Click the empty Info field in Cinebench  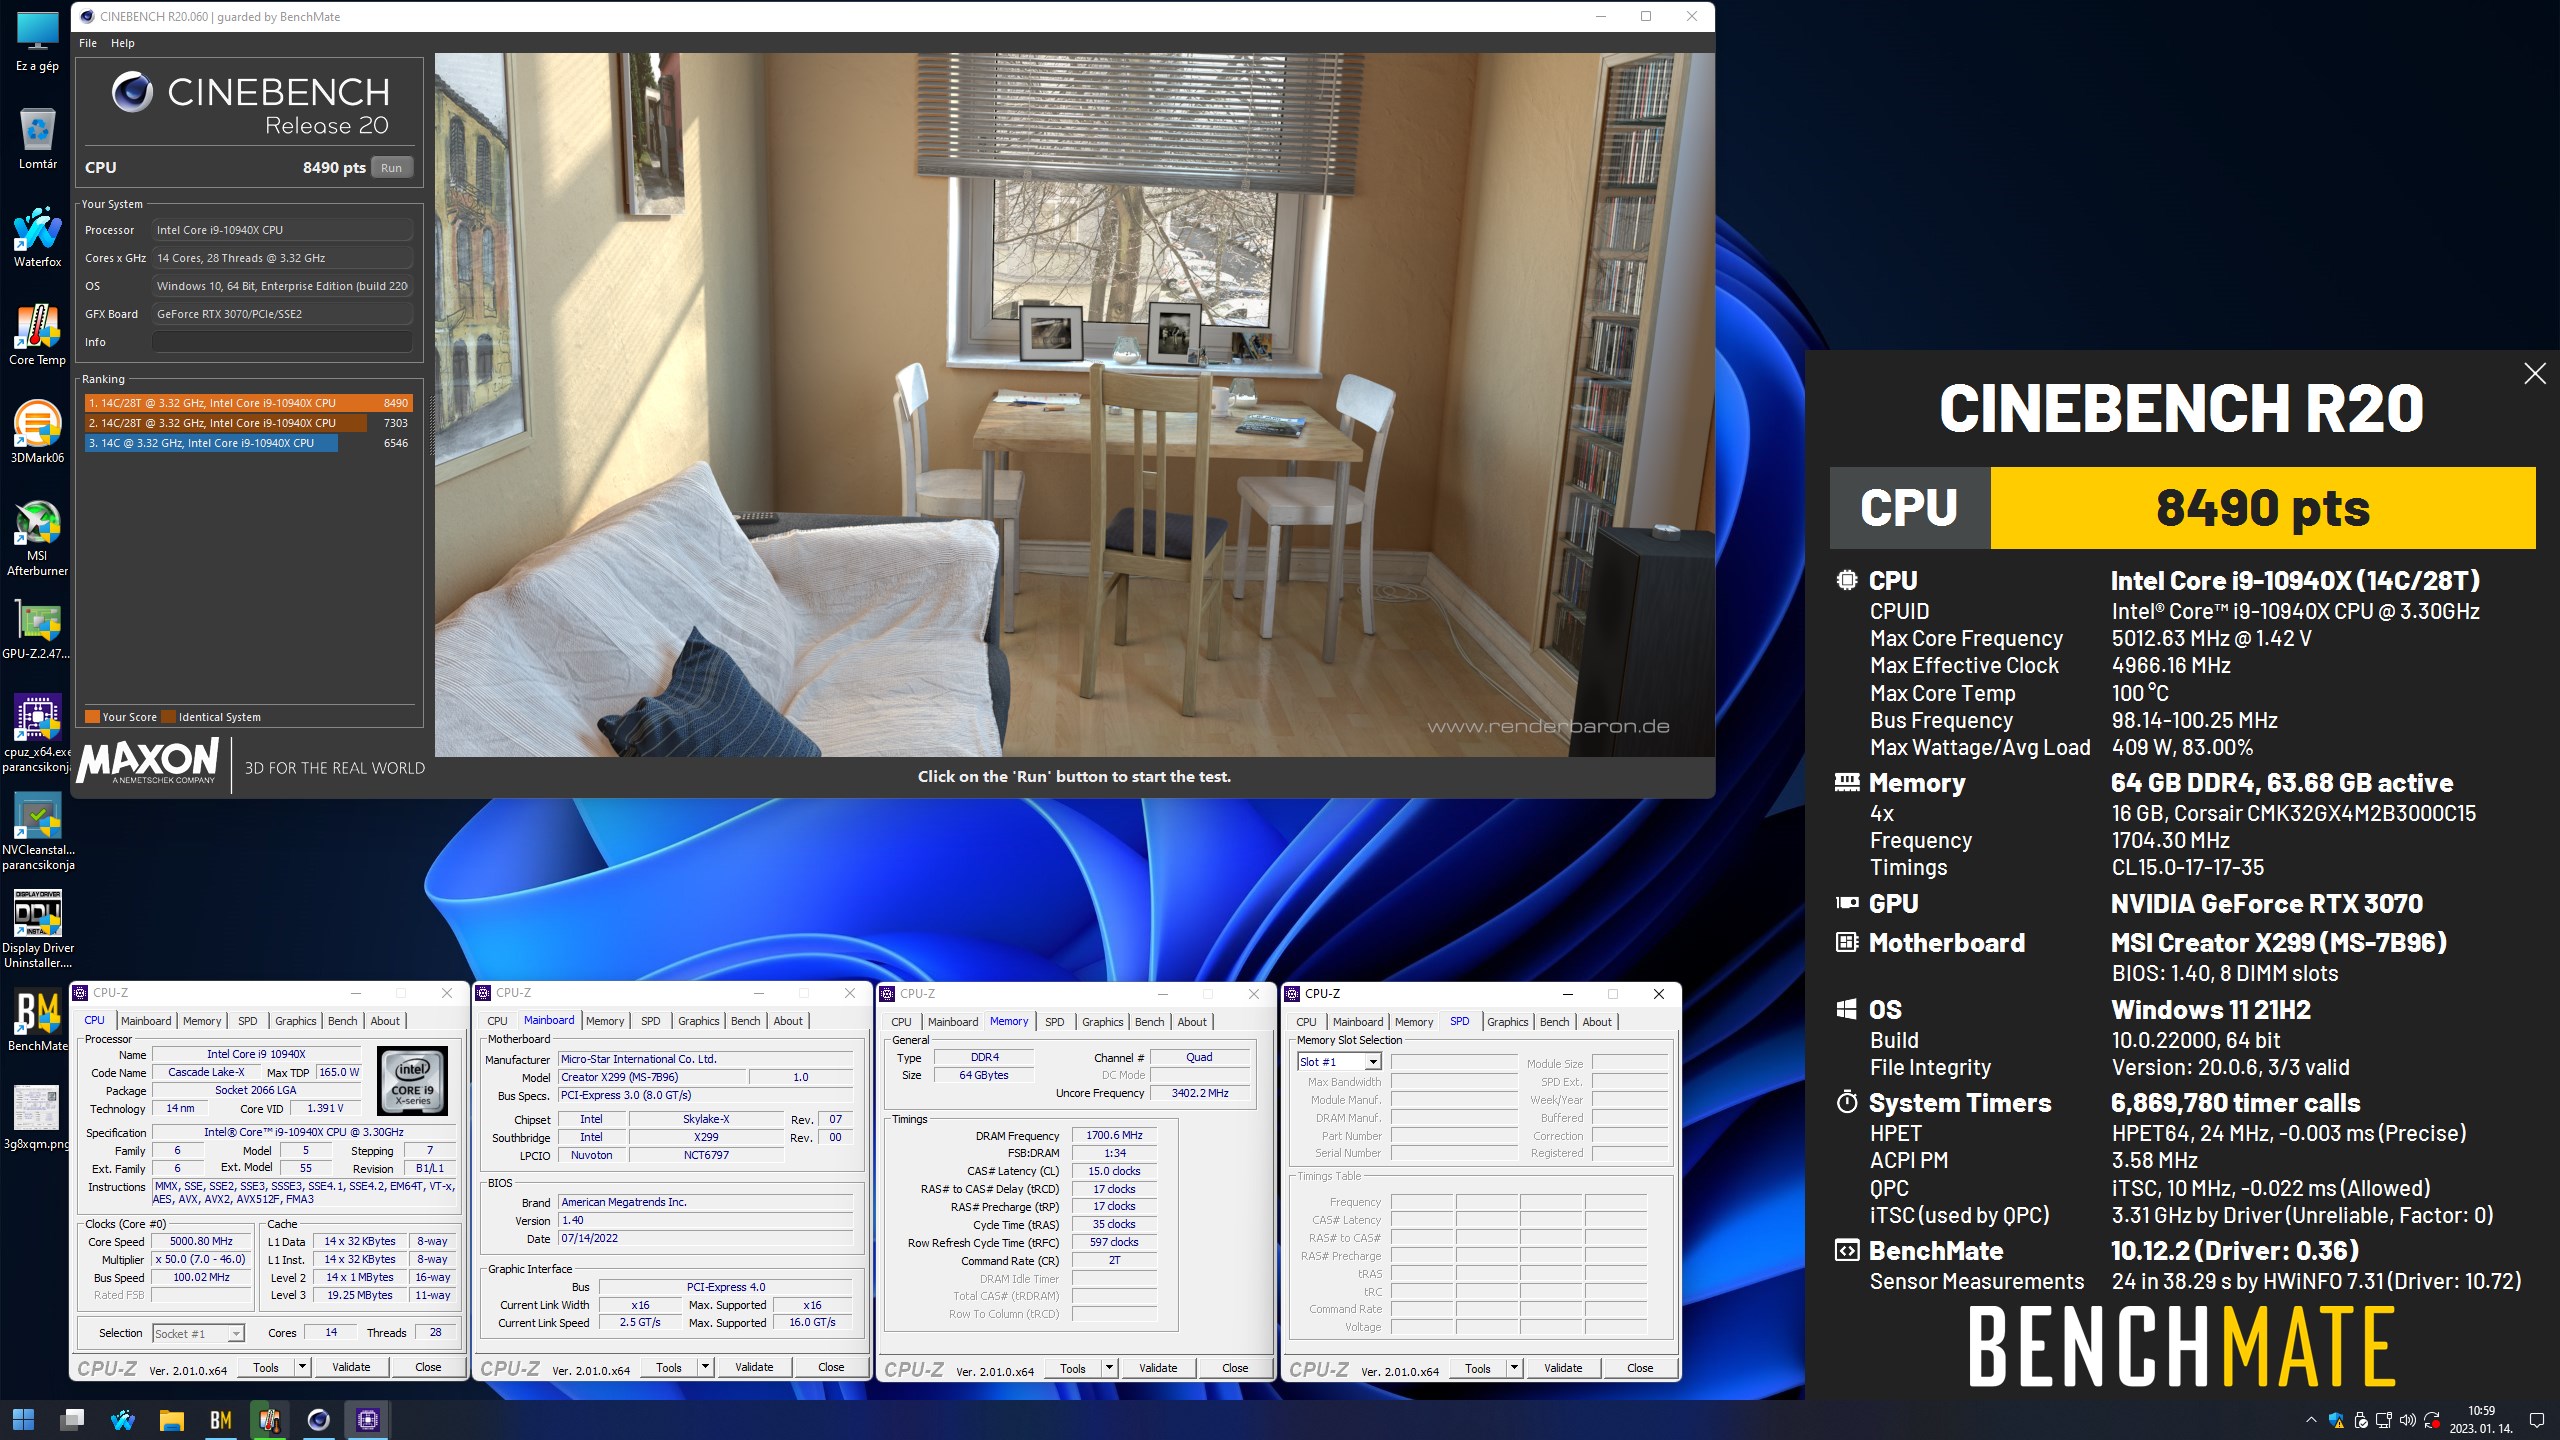point(282,342)
